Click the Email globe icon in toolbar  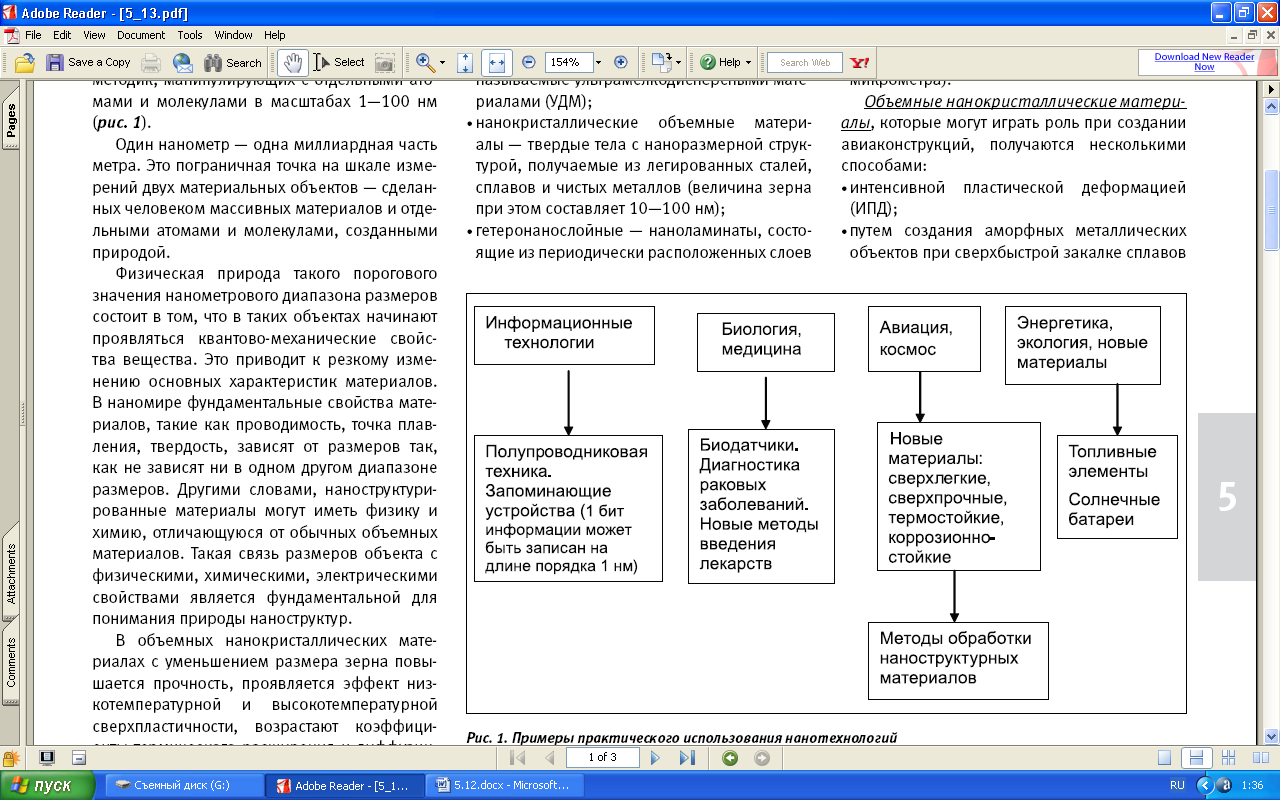(183, 62)
